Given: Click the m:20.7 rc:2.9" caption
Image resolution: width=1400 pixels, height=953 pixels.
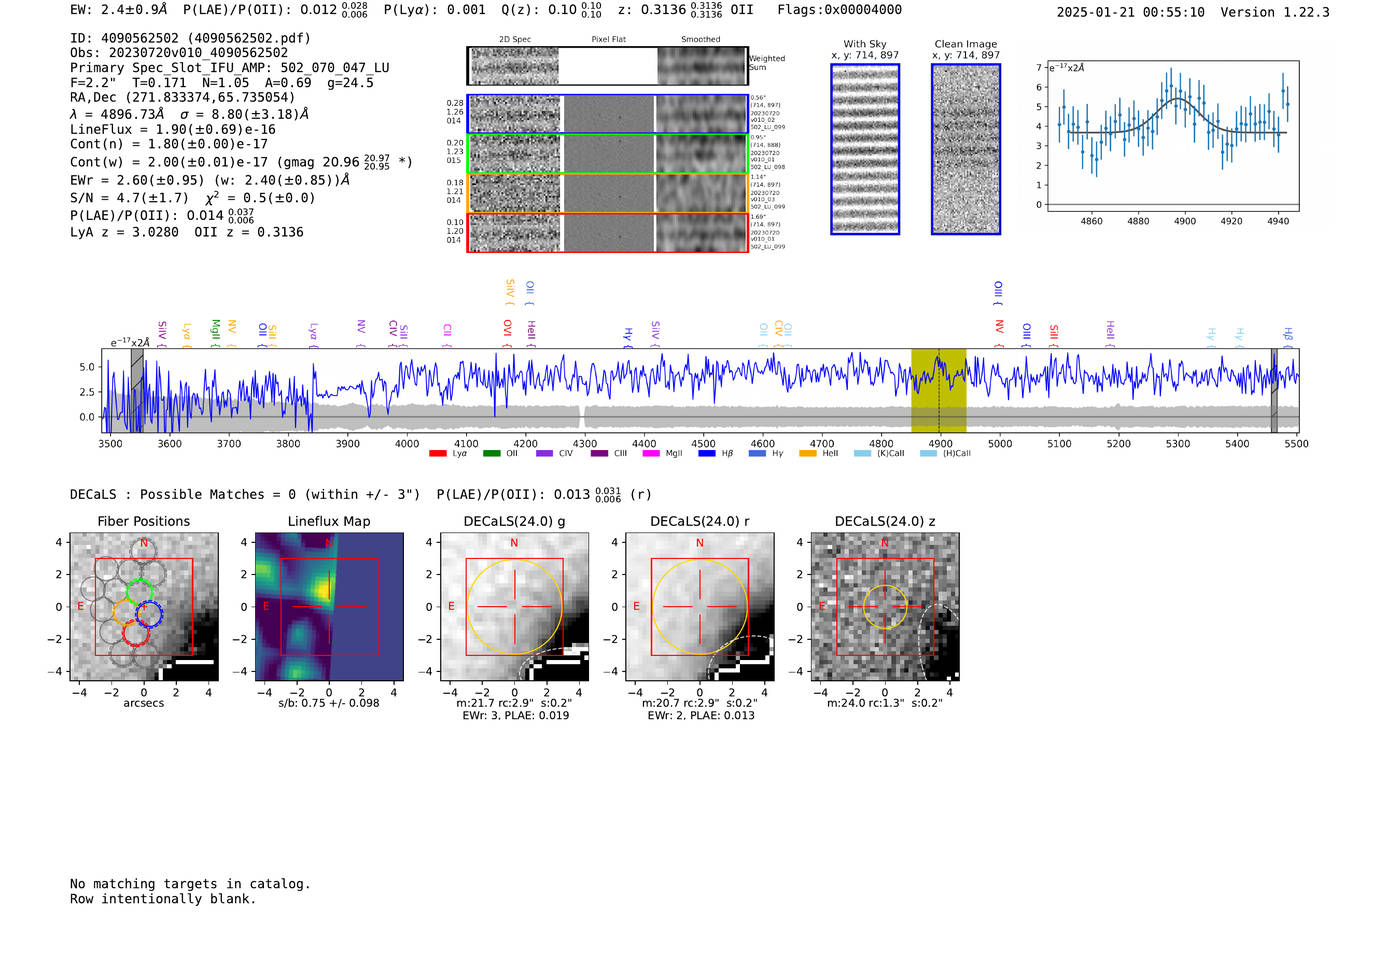Looking at the screenshot, I should (699, 703).
